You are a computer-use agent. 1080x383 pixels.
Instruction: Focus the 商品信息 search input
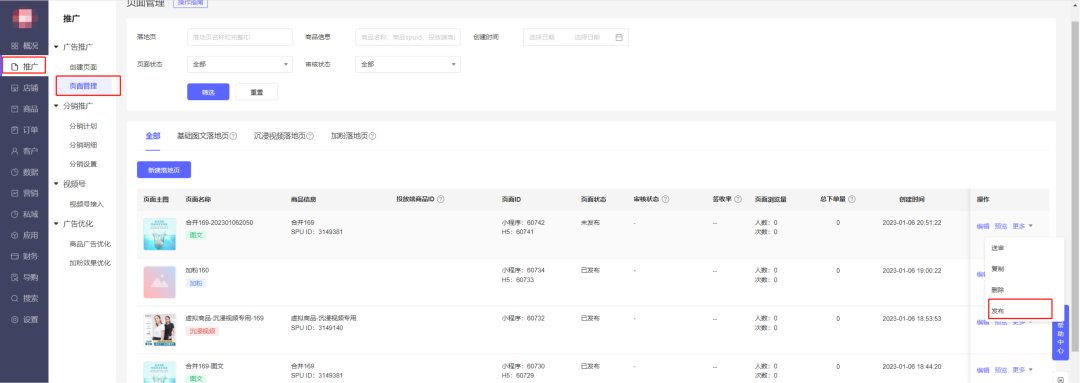coord(408,37)
